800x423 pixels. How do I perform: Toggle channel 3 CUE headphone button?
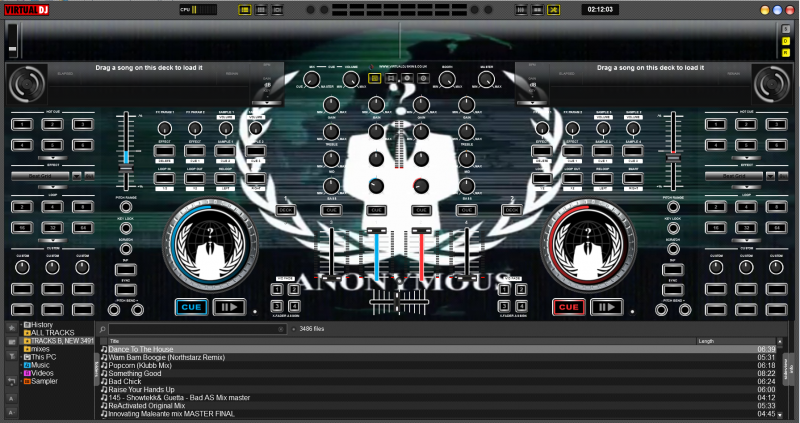coord(331,210)
